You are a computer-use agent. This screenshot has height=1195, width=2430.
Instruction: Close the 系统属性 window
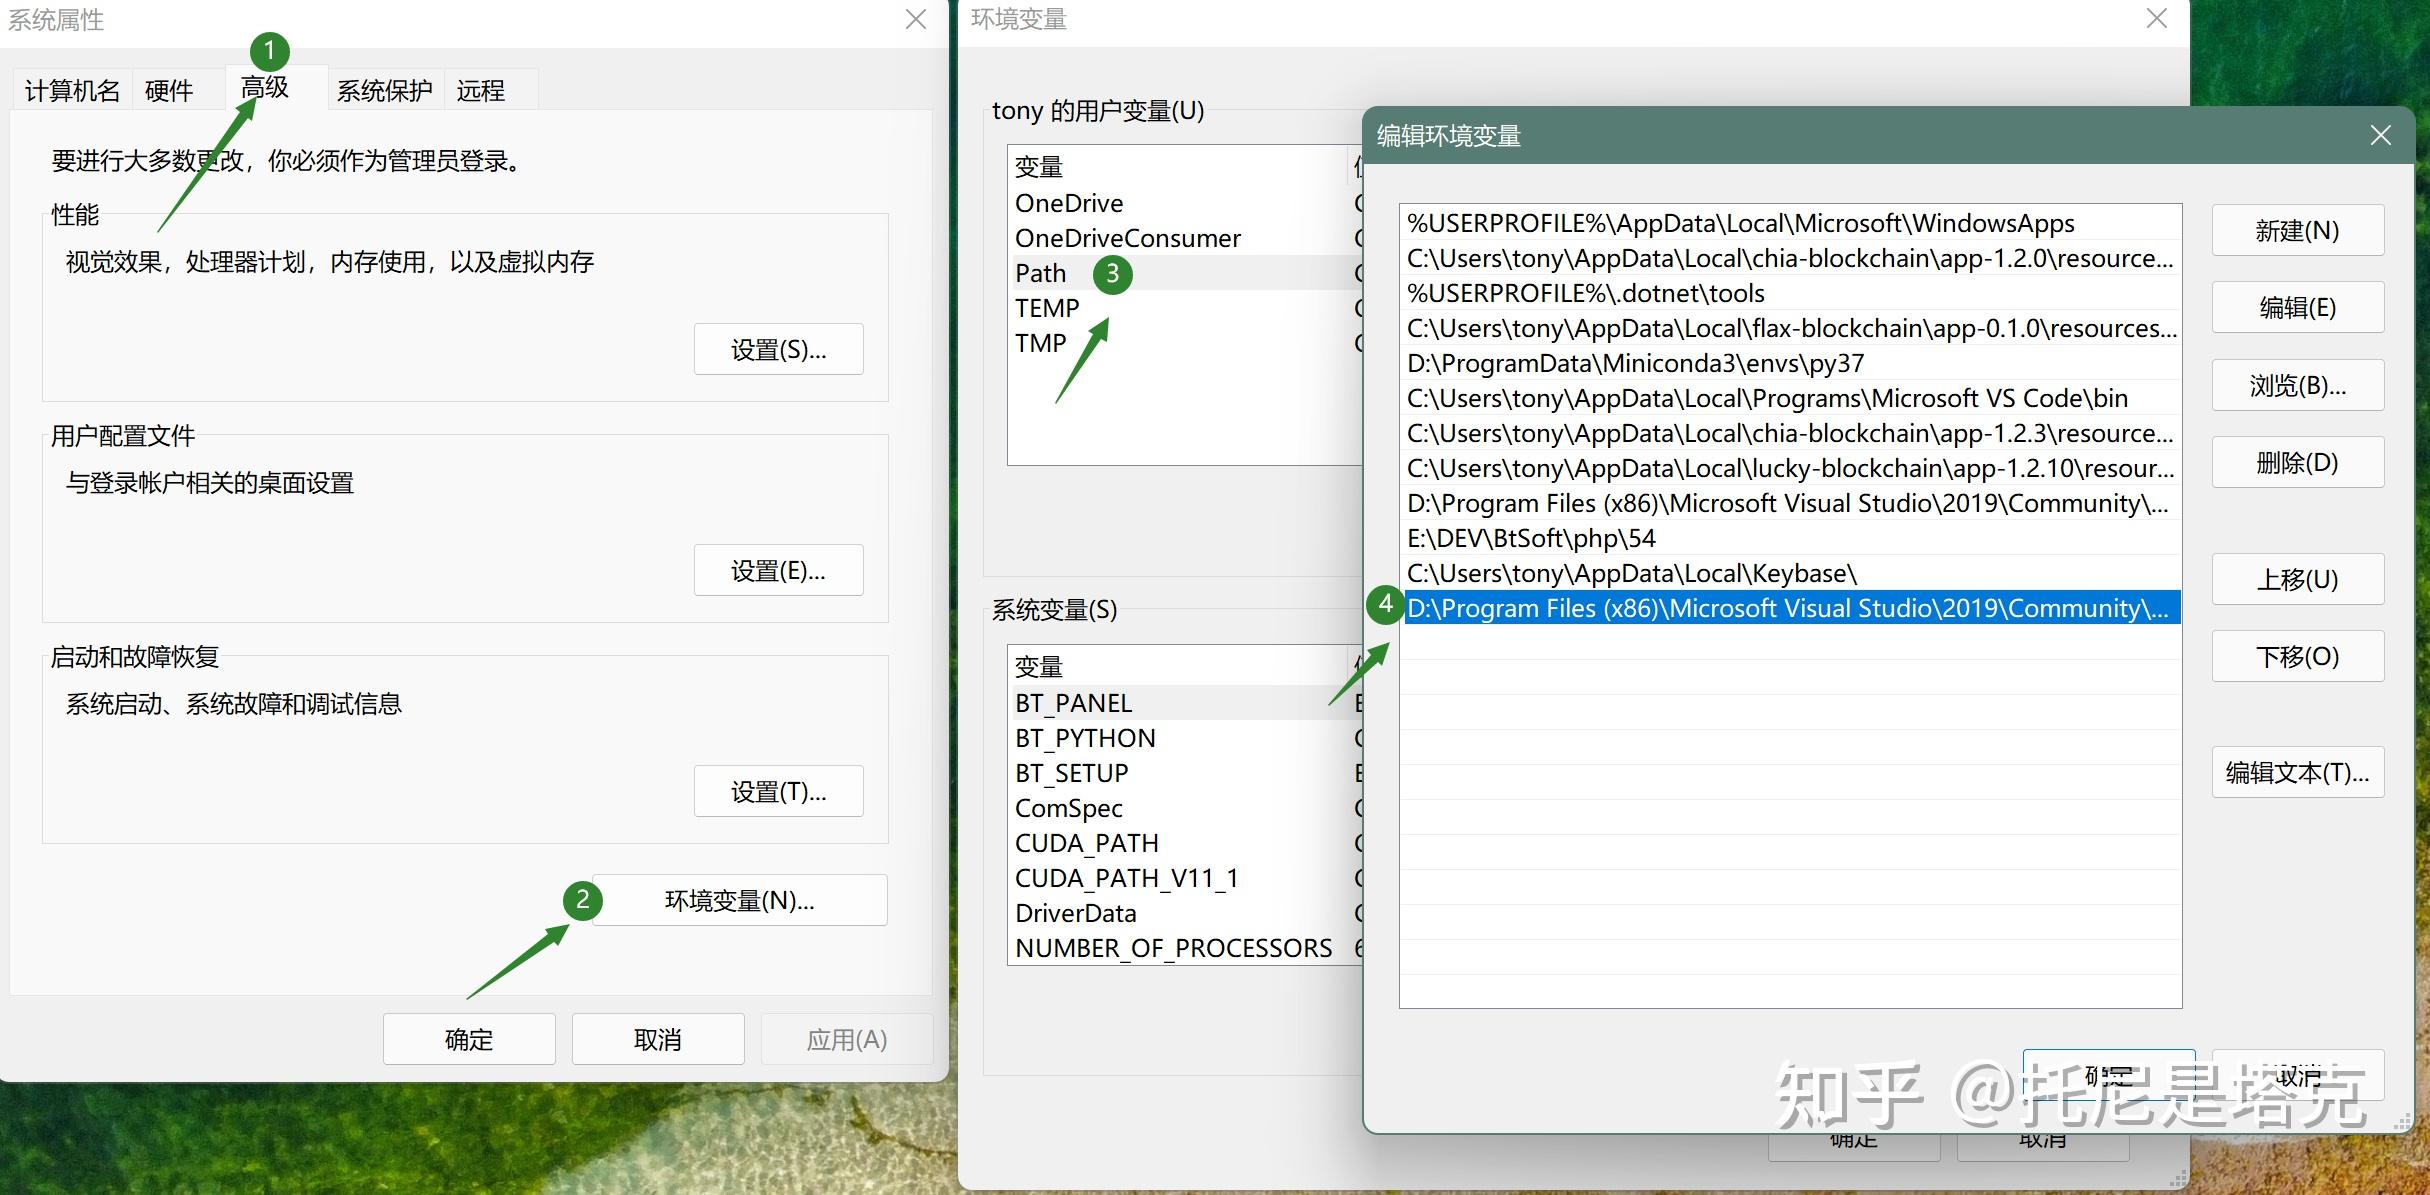915,19
